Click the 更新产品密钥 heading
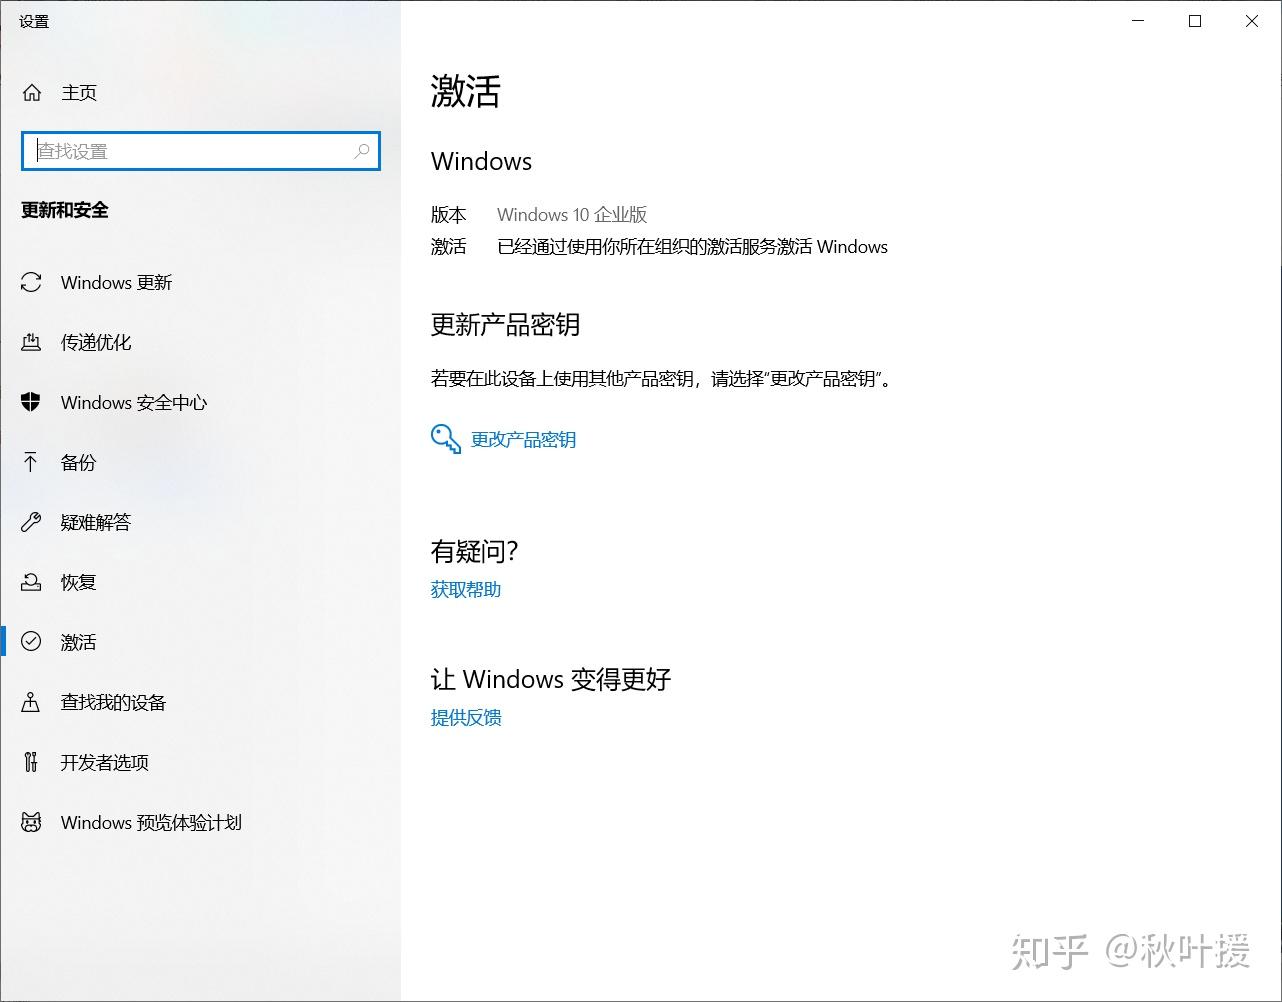Screen dimensions: 1282x1002 click(x=505, y=325)
